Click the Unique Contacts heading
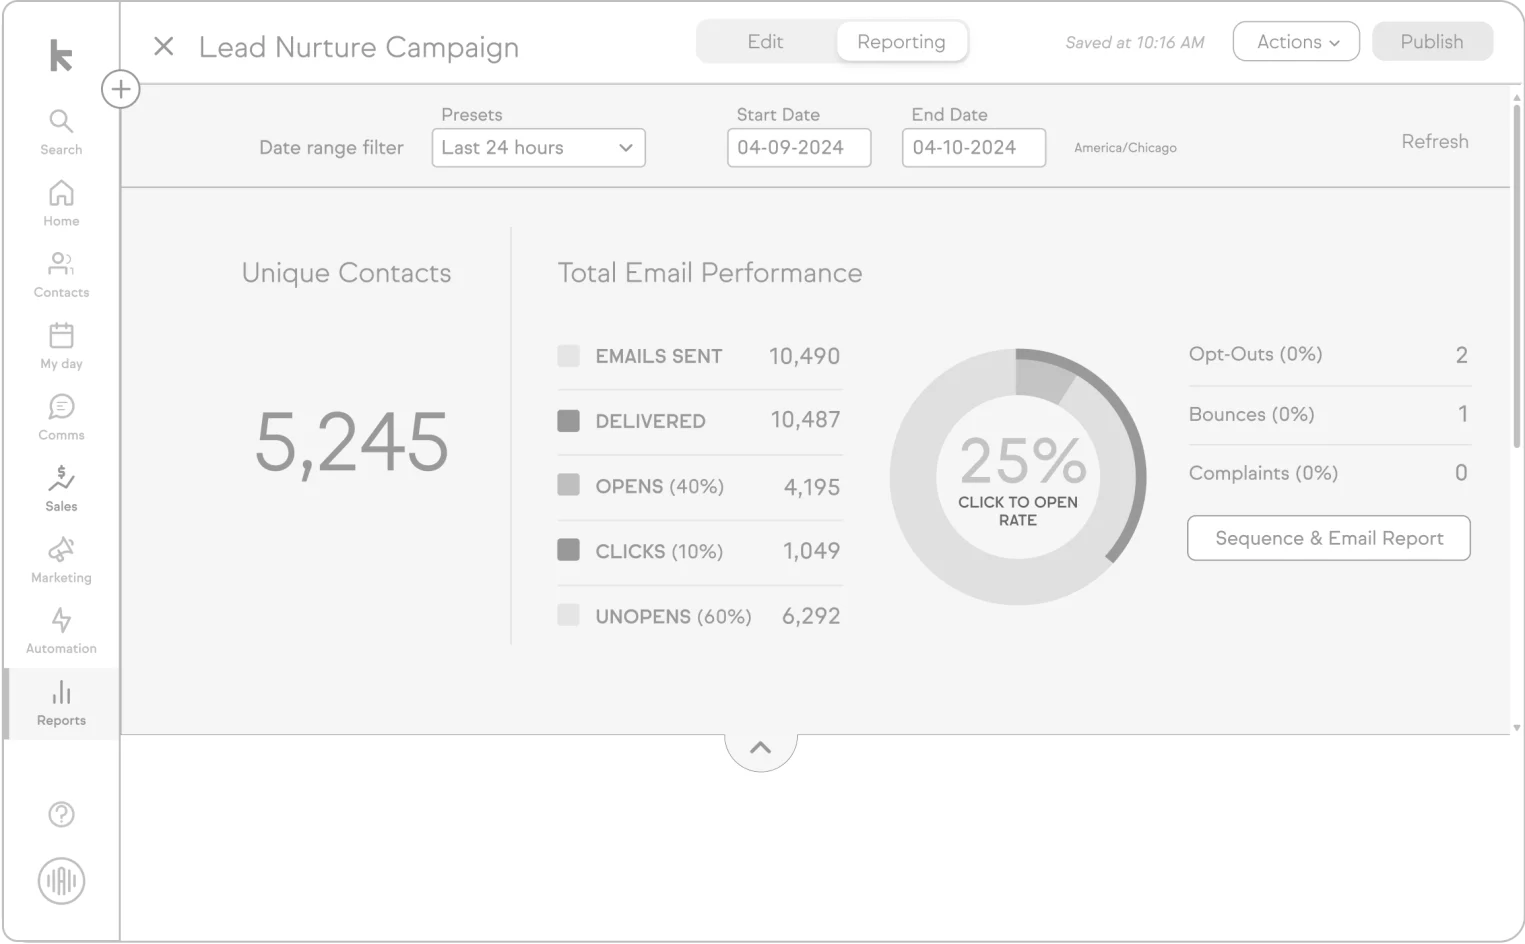 tap(346, 273)
